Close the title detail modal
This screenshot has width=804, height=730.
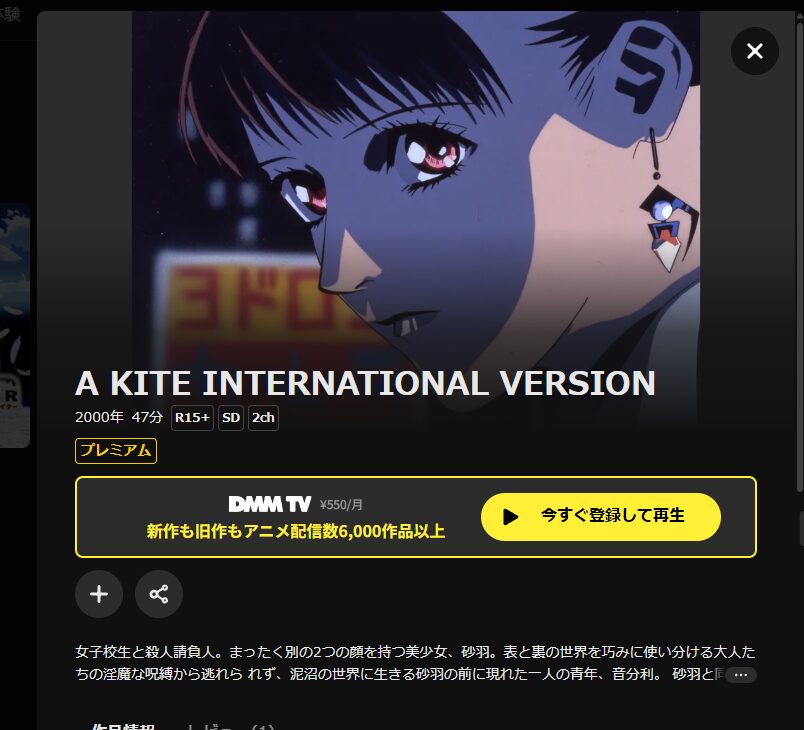(755, 51)
